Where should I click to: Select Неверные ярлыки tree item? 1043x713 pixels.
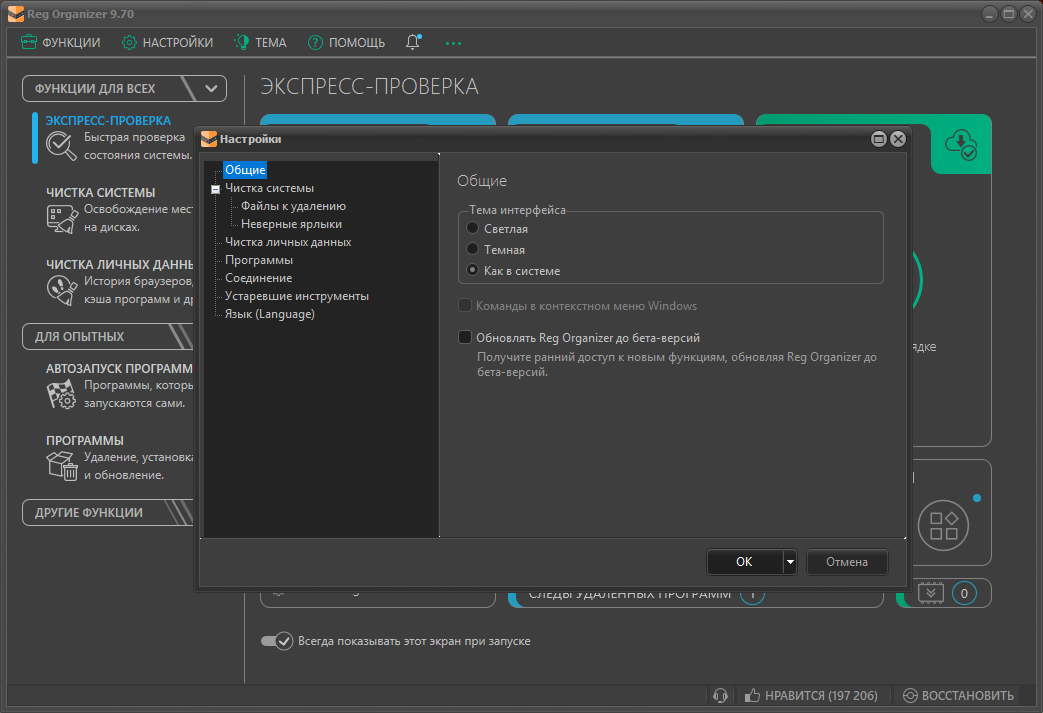point(291,224)
